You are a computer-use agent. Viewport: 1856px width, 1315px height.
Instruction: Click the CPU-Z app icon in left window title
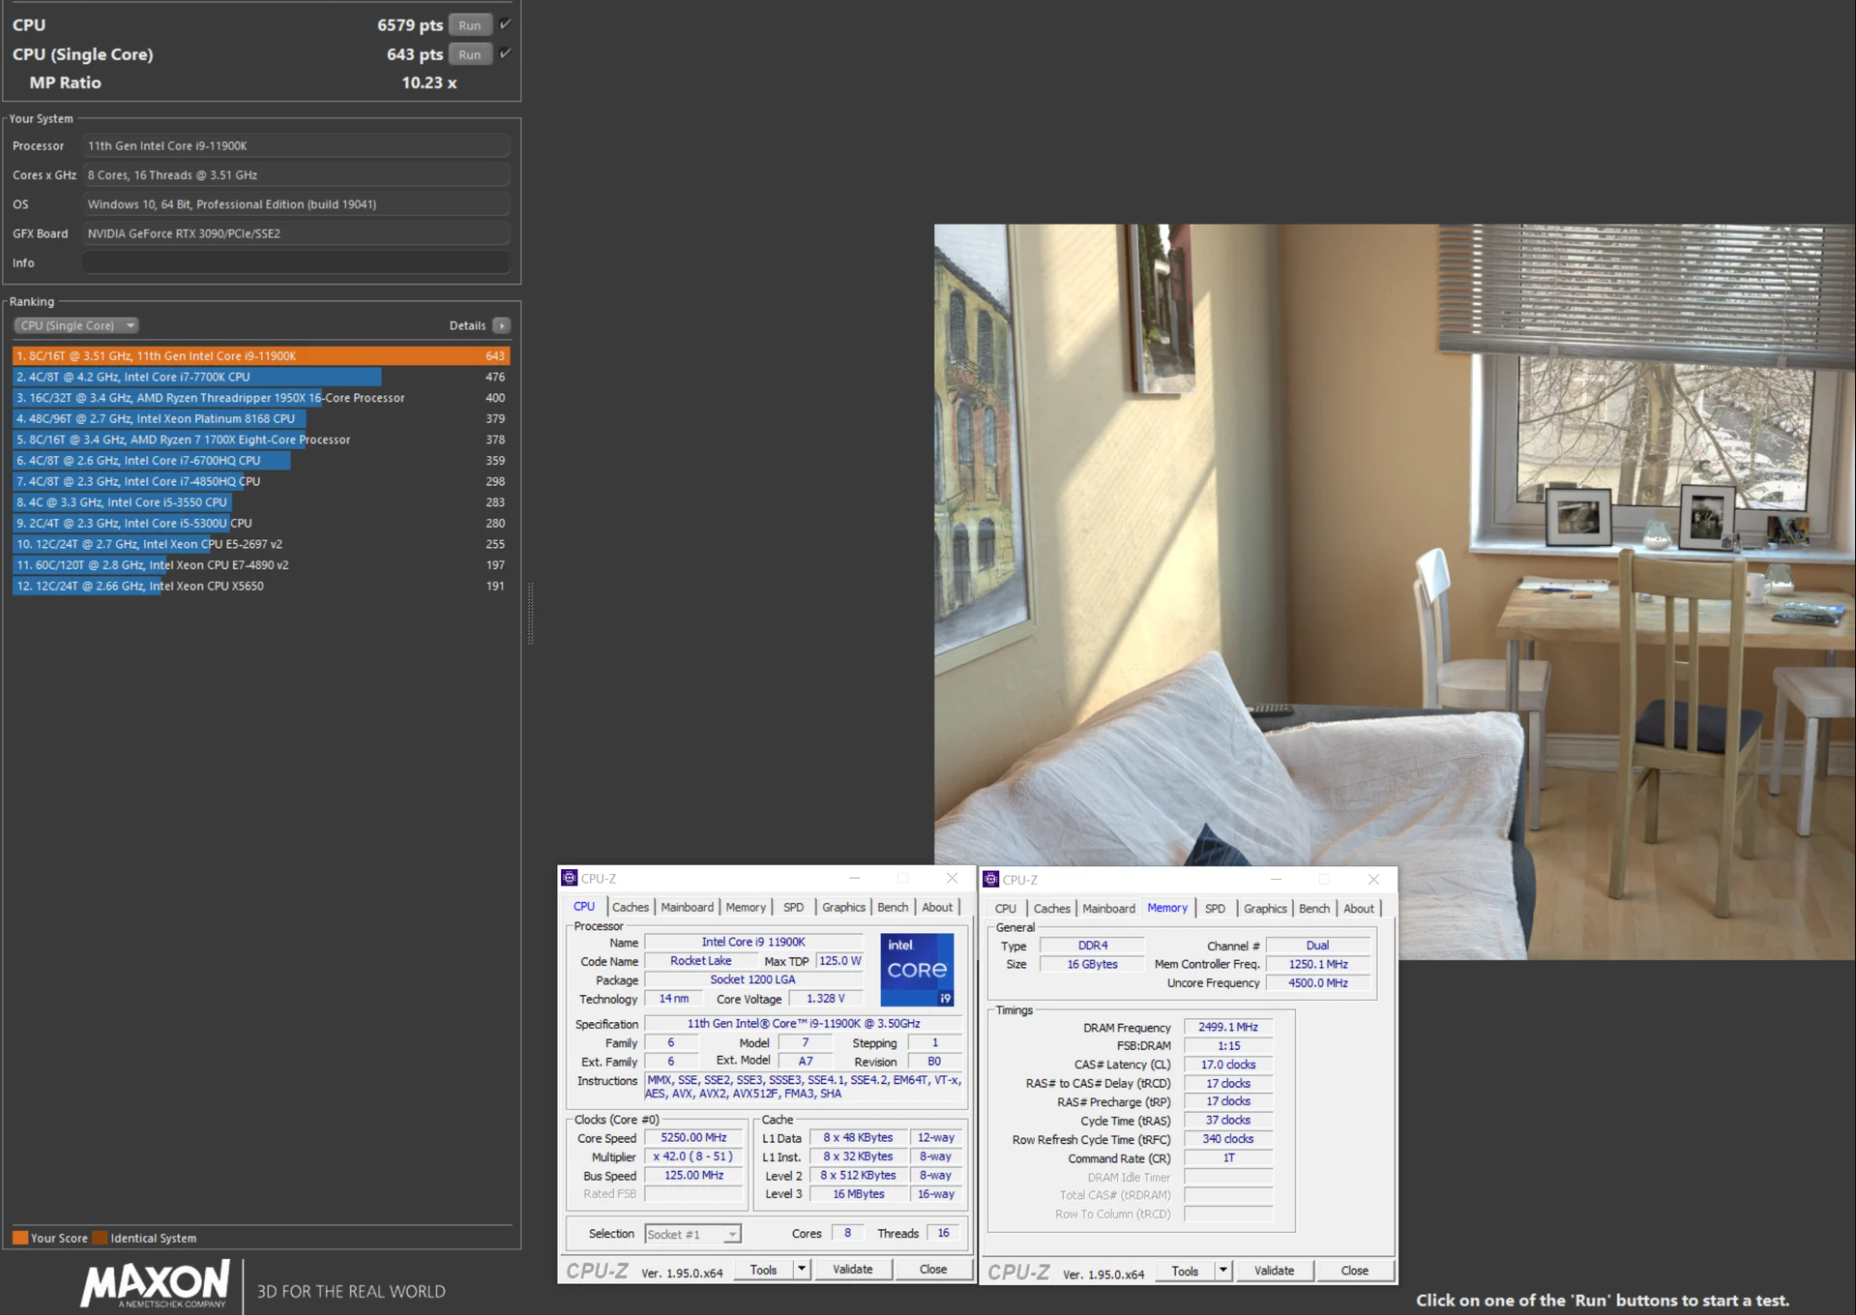tap(569, 878)
